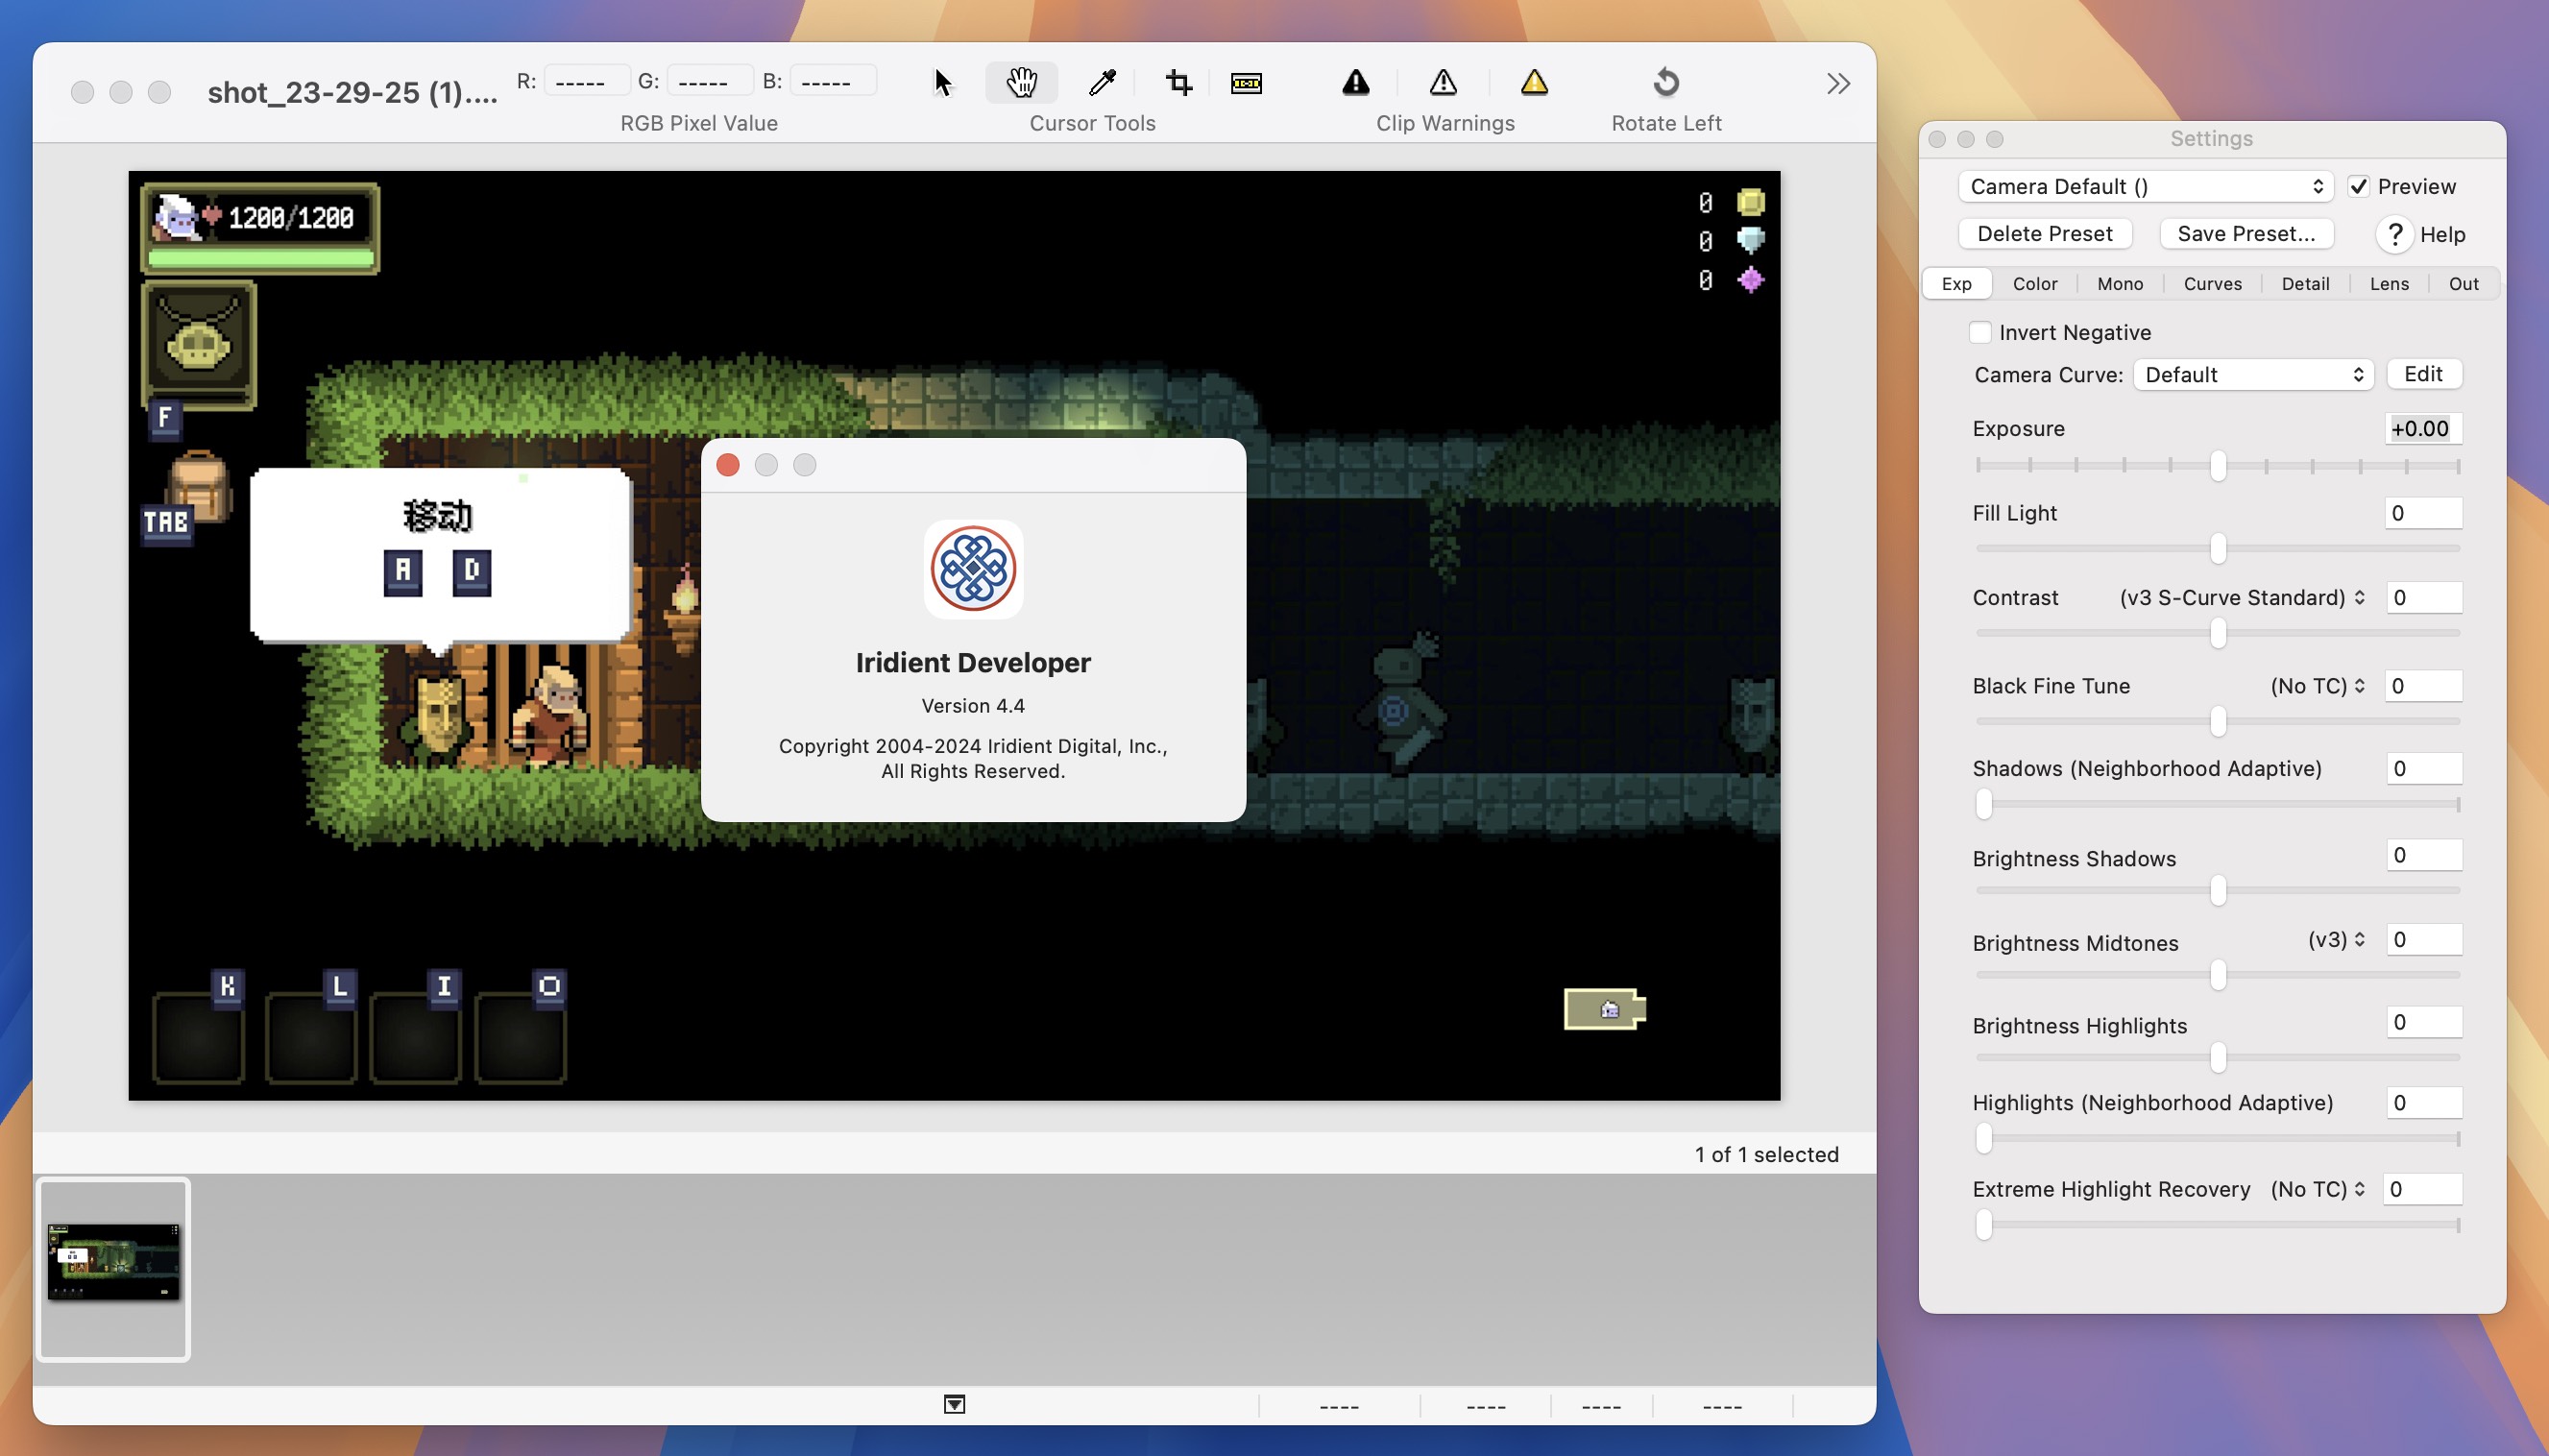Image resolution: width=2549 pixels, height=1456 pixels.
Task: Click the Camera Curve Edit button
Action: tap(2423, 374)
